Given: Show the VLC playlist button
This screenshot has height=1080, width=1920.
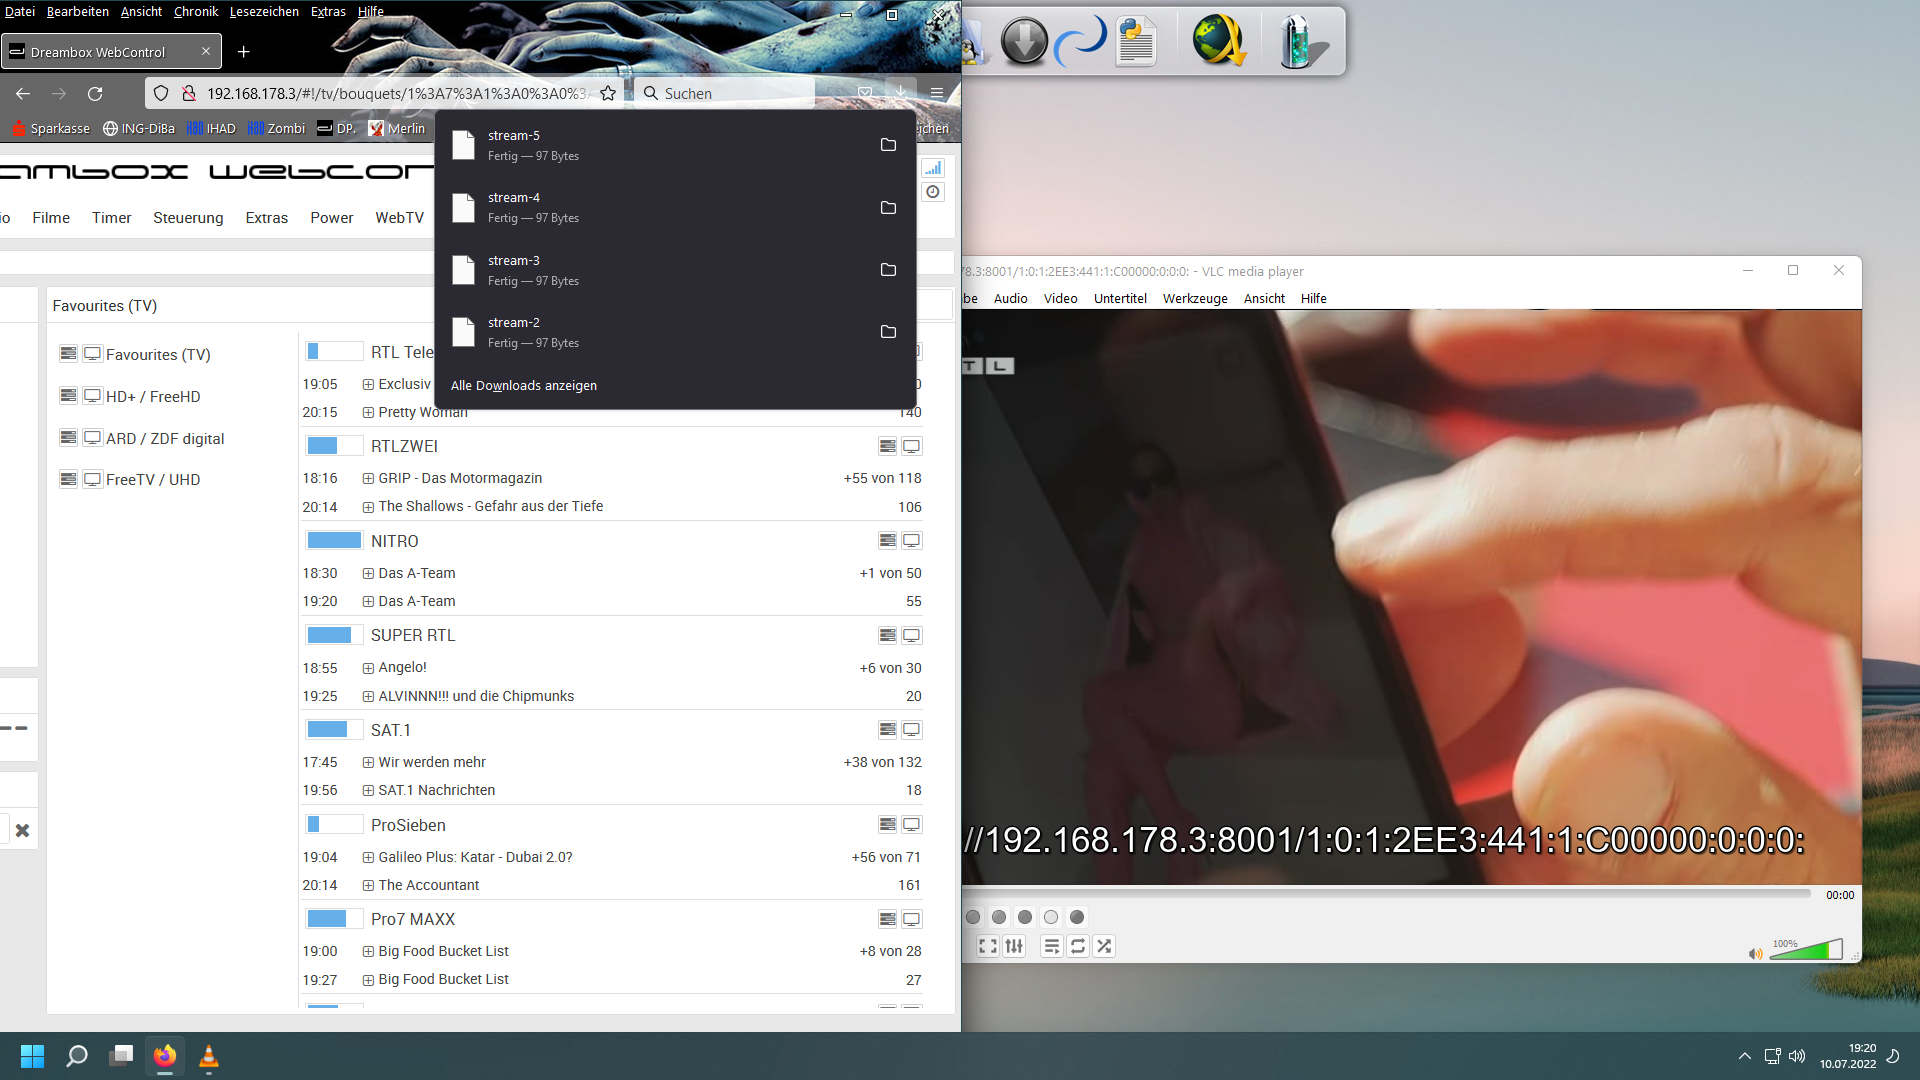Looking at the screenshot, I should [1052, 946].
